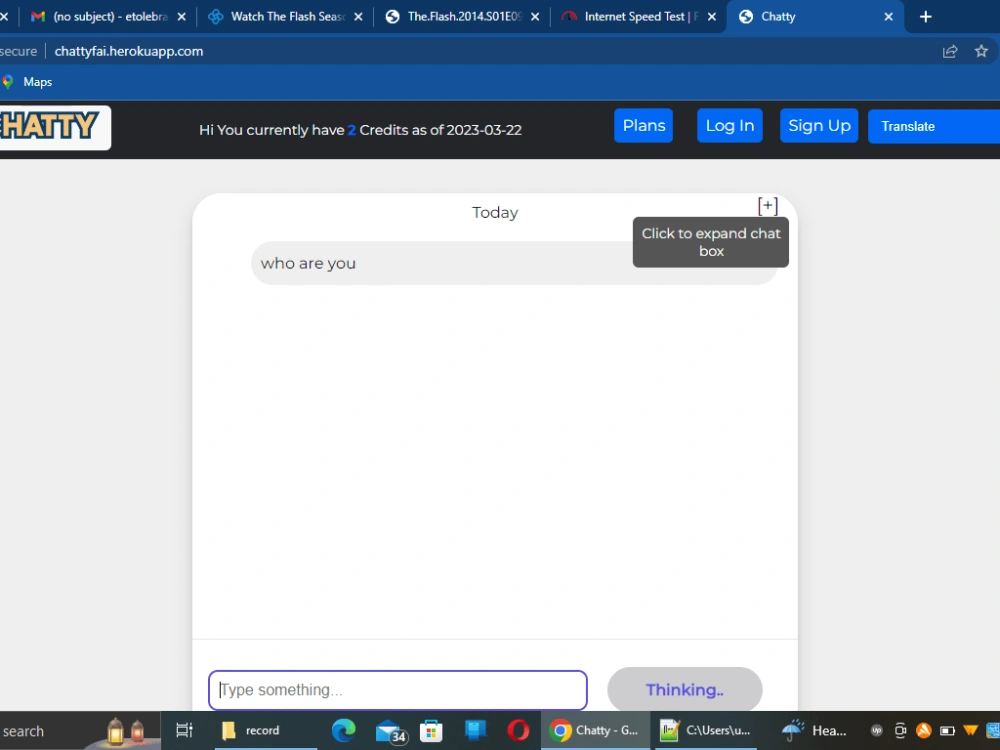
Task: Click the address bar URL
Action: pos(129,51)
